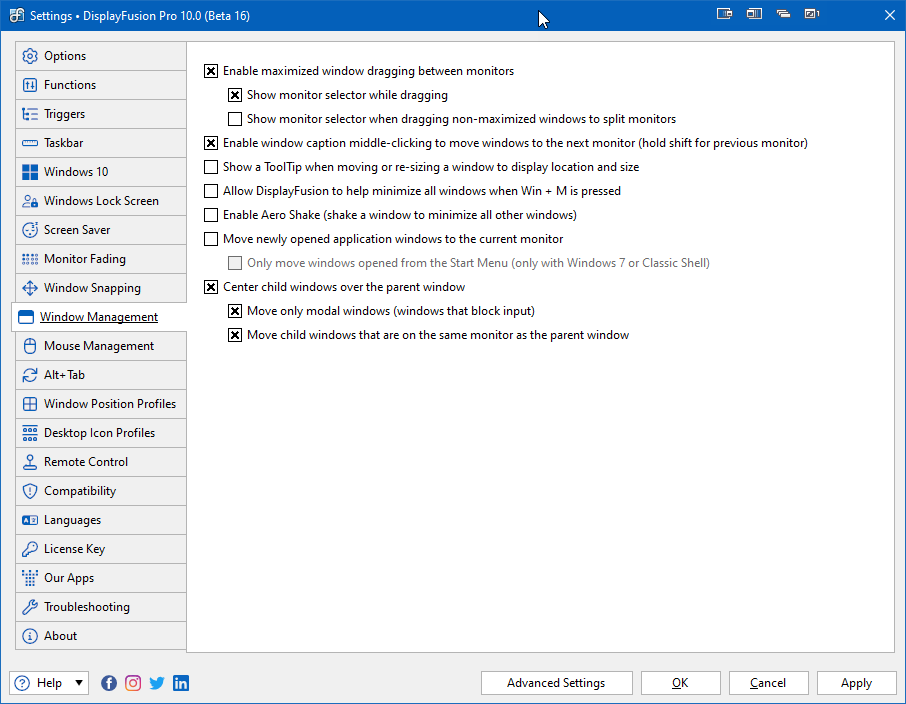Image resolution: width=906 pixels, height=704 pixels.
Task: Click the span window across monitors icon
Action: point(754,14)
